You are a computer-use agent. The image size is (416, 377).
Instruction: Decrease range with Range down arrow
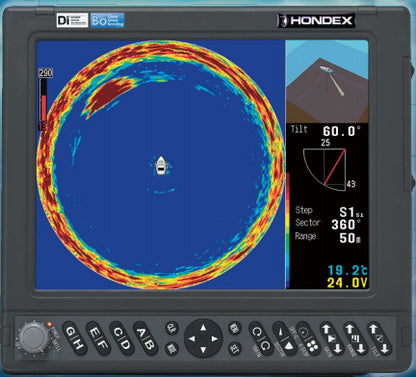(360, 348)
